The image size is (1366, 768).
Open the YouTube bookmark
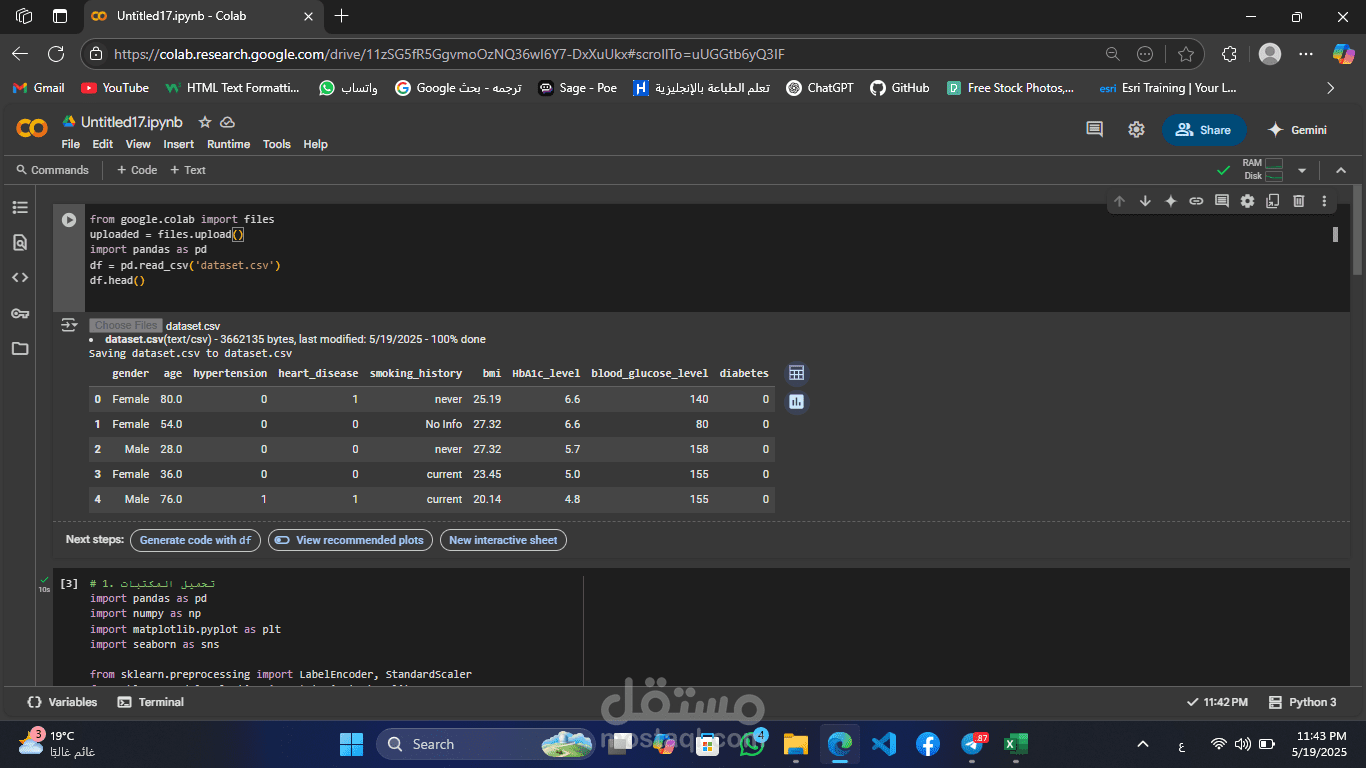115,88
